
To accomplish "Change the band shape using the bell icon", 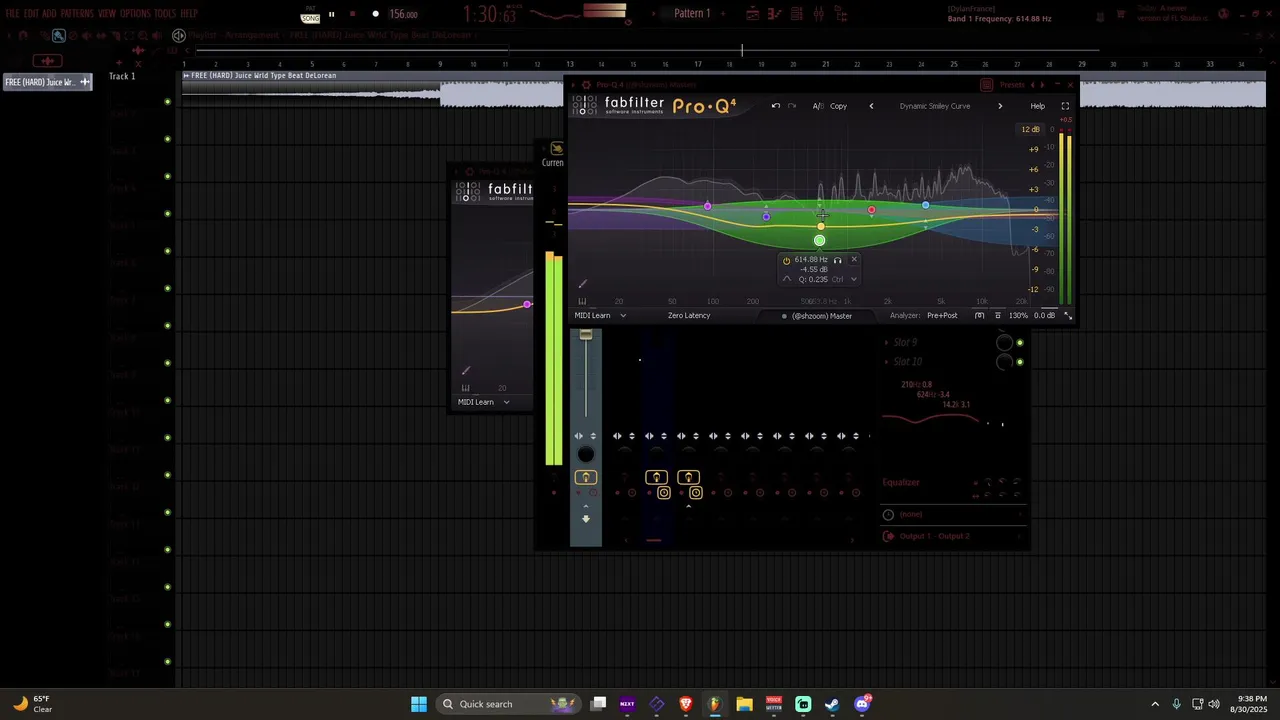I will pos(786,279).
